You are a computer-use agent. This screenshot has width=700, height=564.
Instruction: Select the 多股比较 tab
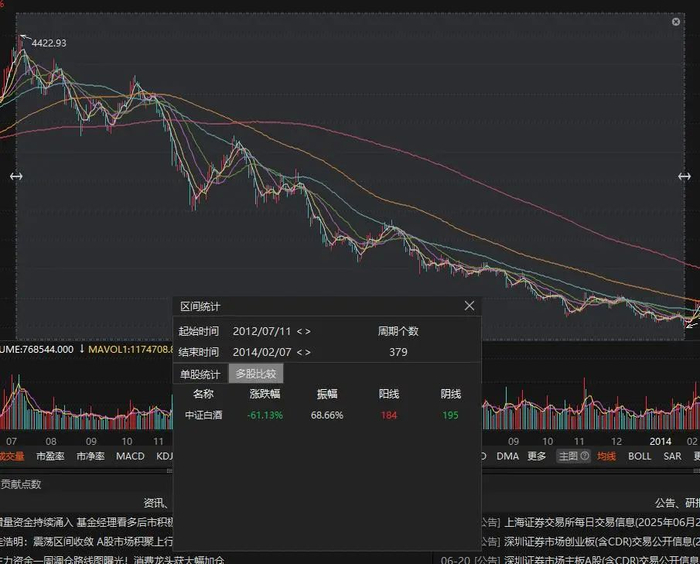256,373
